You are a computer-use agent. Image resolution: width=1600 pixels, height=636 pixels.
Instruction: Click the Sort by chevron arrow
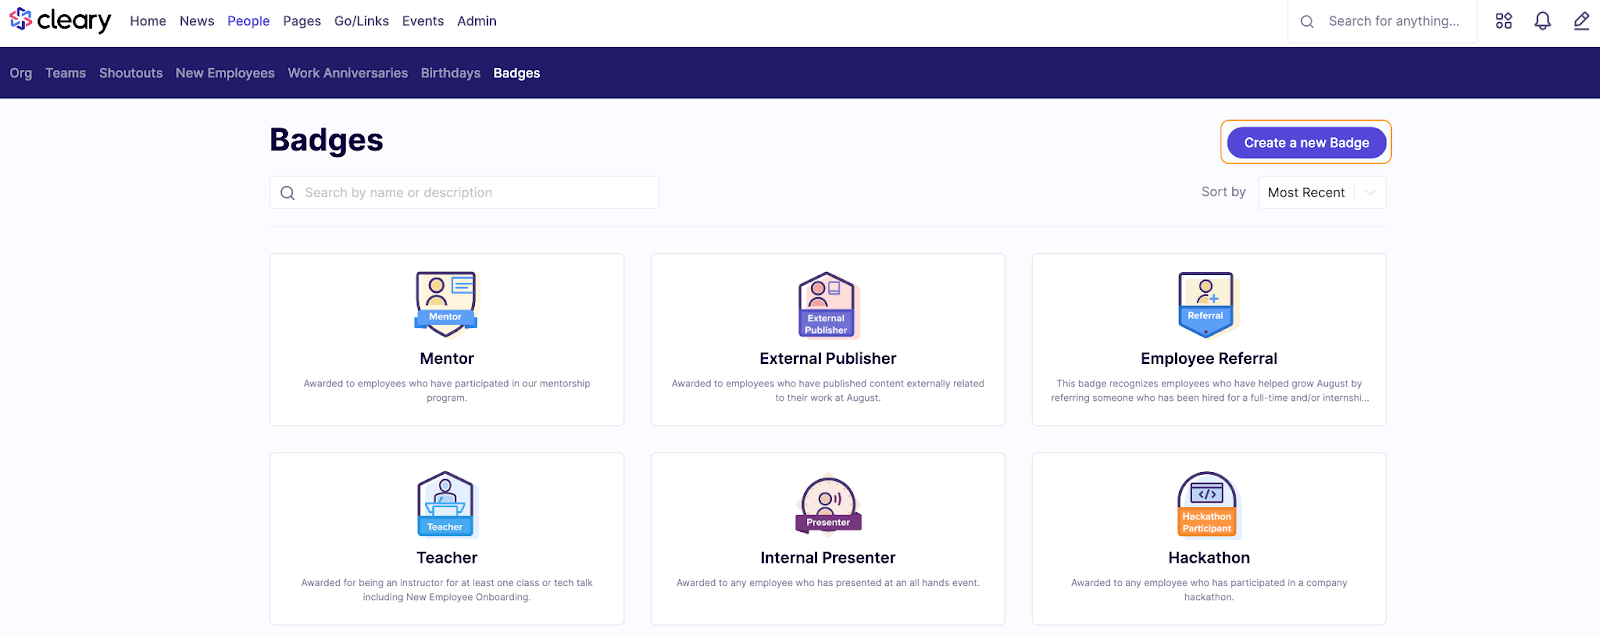[1370, 193]
